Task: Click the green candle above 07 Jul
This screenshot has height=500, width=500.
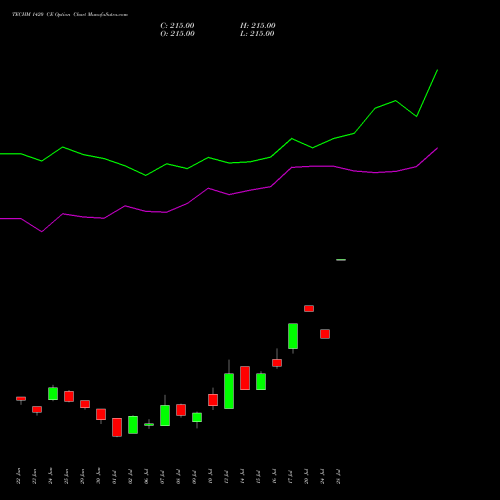Action: coord(165,415)
